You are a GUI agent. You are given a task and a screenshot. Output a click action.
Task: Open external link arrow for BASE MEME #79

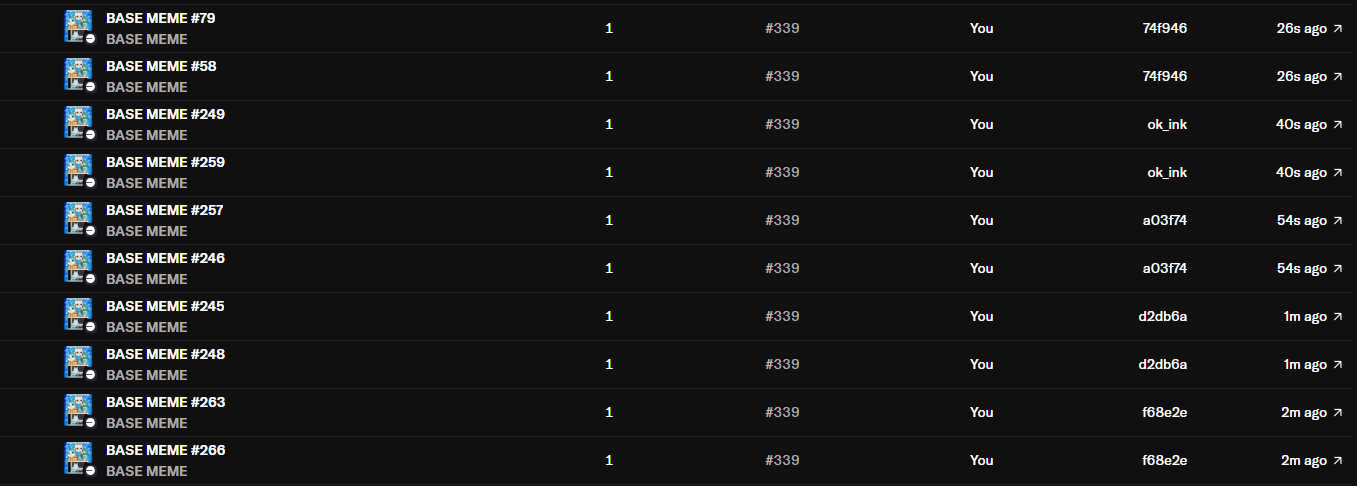click(1338, 29)
